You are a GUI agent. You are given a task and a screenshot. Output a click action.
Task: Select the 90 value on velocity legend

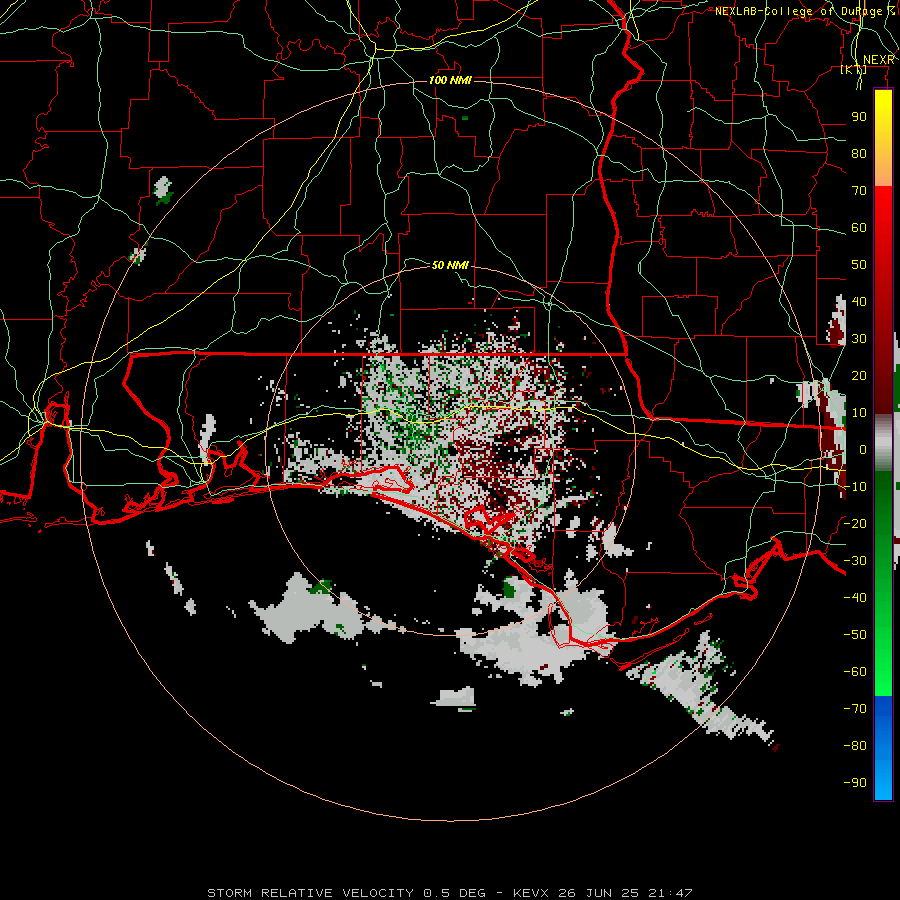[x=859, y=117]
